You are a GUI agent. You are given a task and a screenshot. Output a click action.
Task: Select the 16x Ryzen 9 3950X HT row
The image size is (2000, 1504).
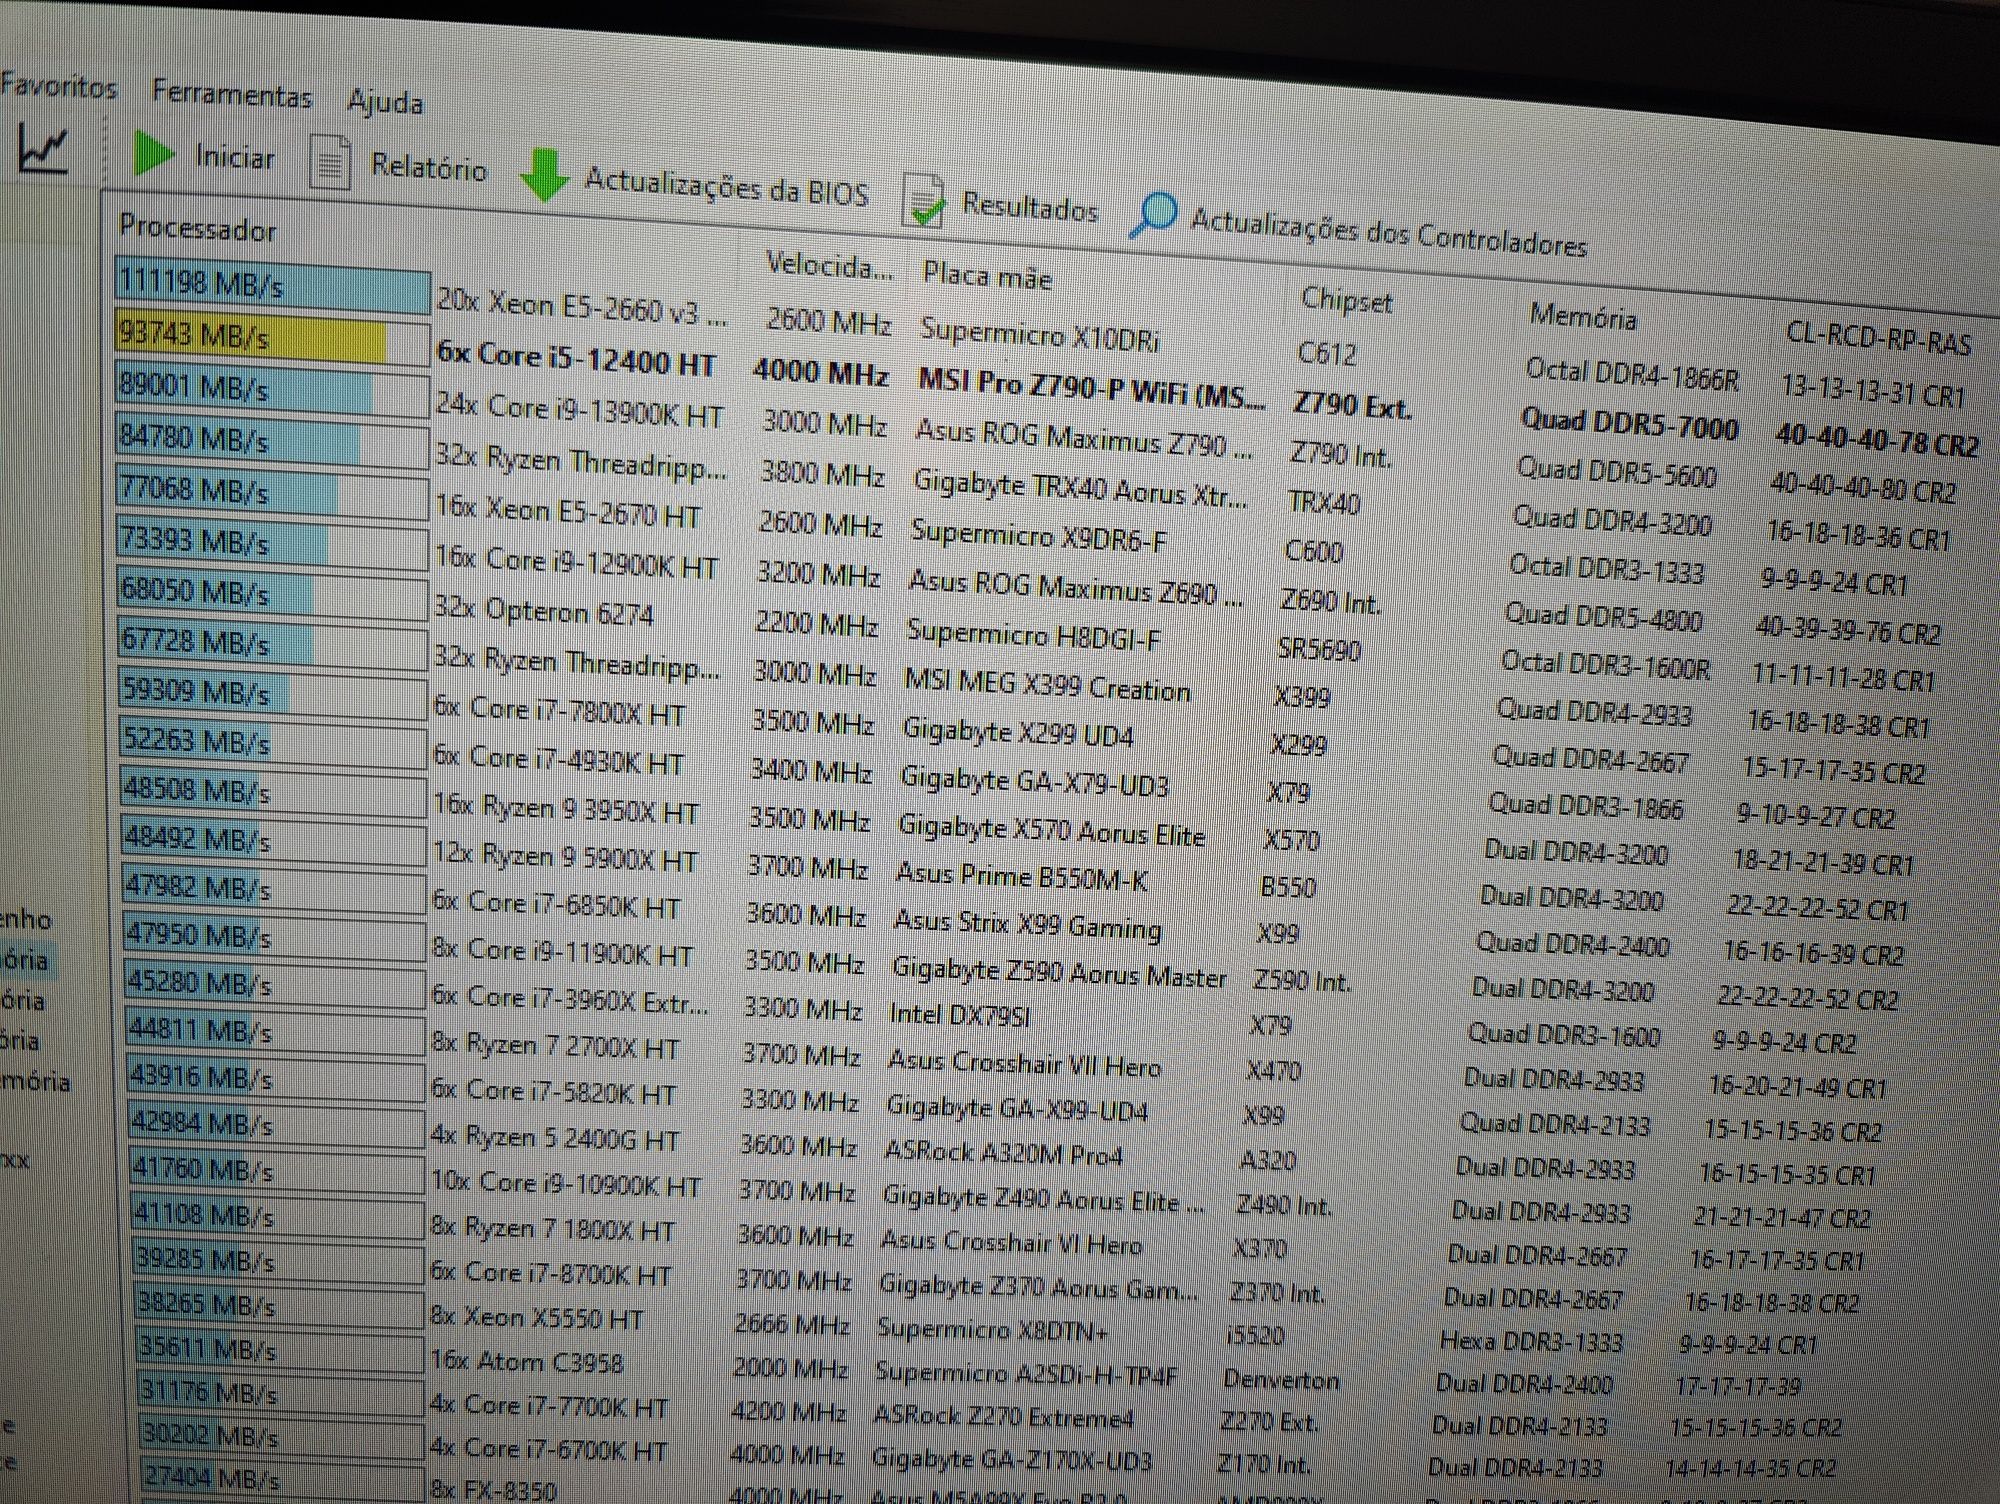(566, 808)
